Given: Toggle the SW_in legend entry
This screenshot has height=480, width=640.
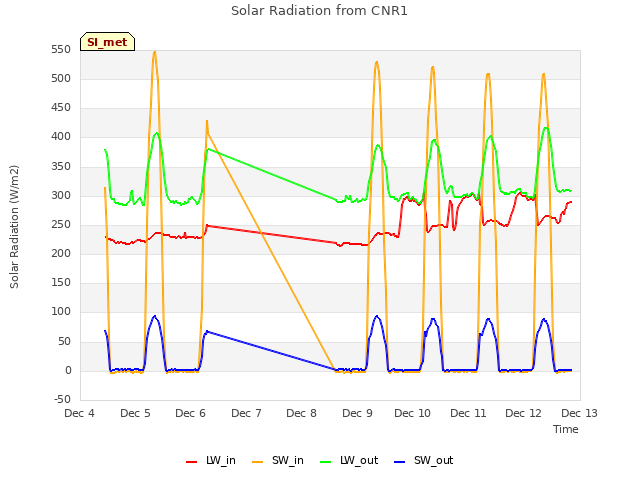Looking at the screenshot, I should click(x=278, y=460).
